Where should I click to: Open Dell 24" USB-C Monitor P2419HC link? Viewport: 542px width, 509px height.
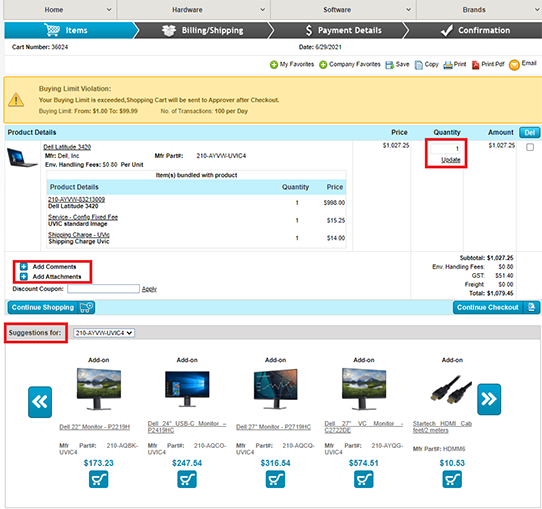pyautogui.click(x=187, y=427)
